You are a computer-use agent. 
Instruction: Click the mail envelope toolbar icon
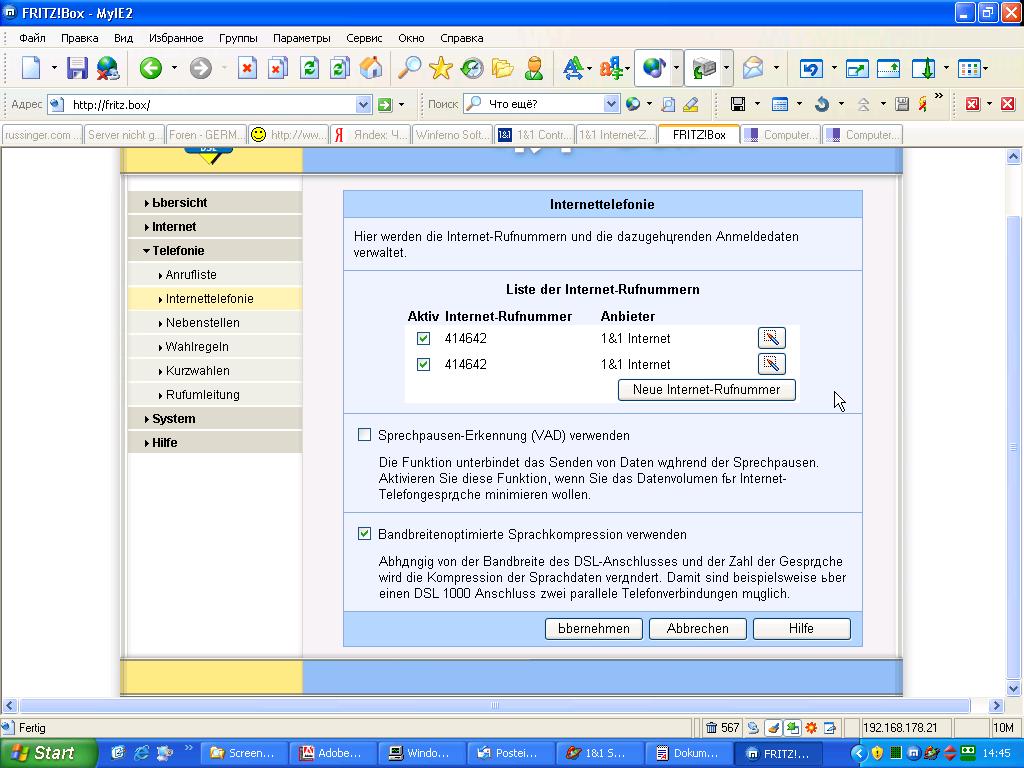click(752, 68)
